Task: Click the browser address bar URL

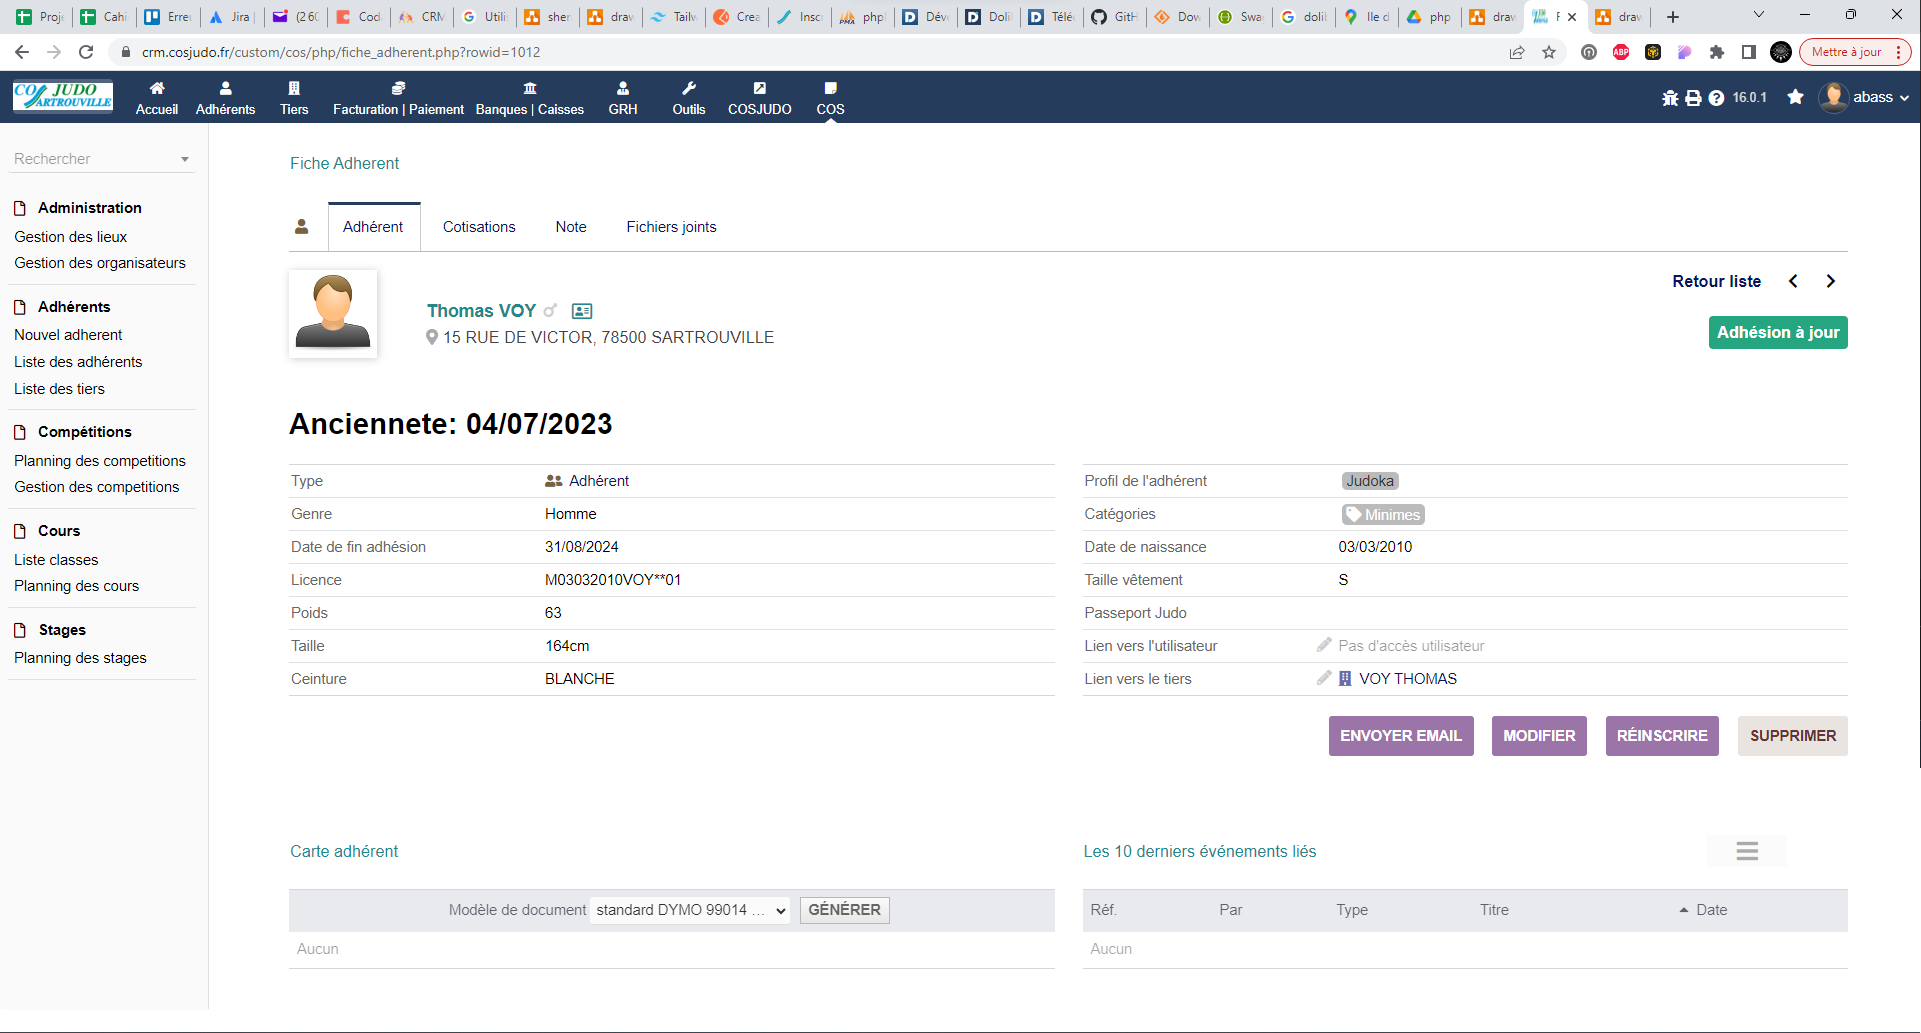Action: pos(341,52)
